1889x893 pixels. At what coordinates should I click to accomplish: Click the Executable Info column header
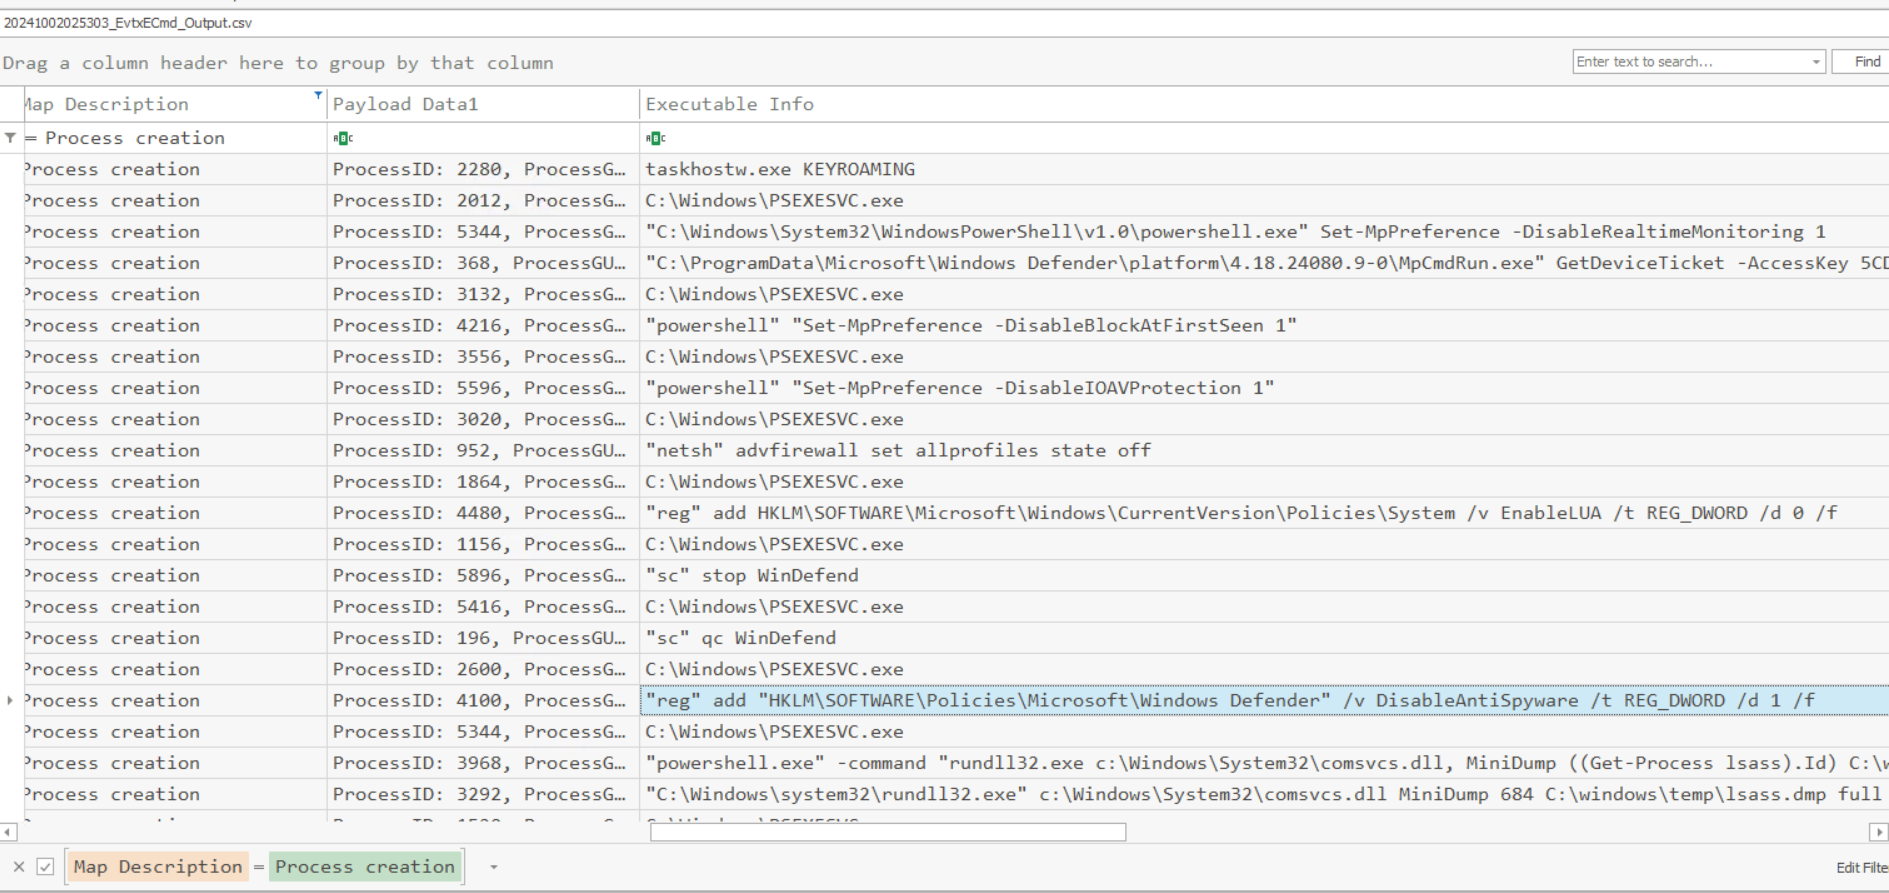(x=729, y=104)
